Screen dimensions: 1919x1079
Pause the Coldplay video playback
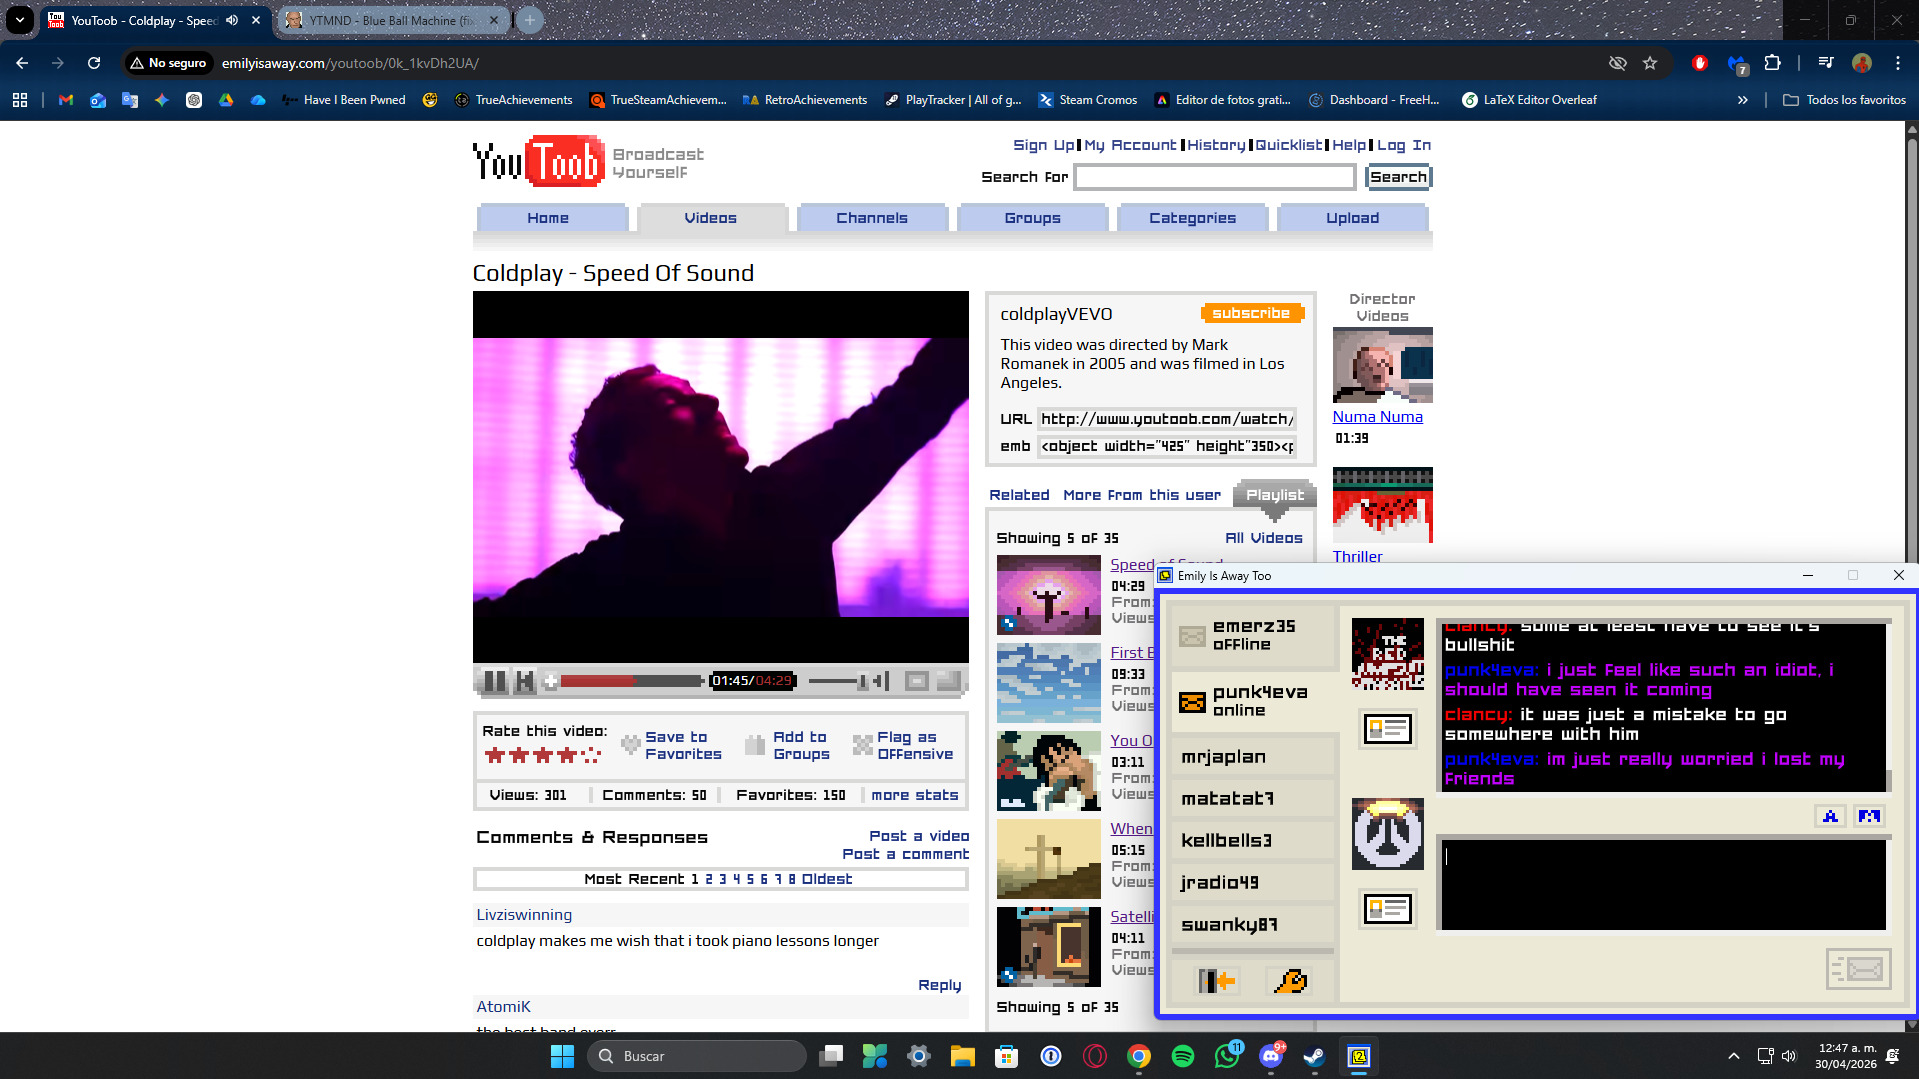(x=494, y=681)
